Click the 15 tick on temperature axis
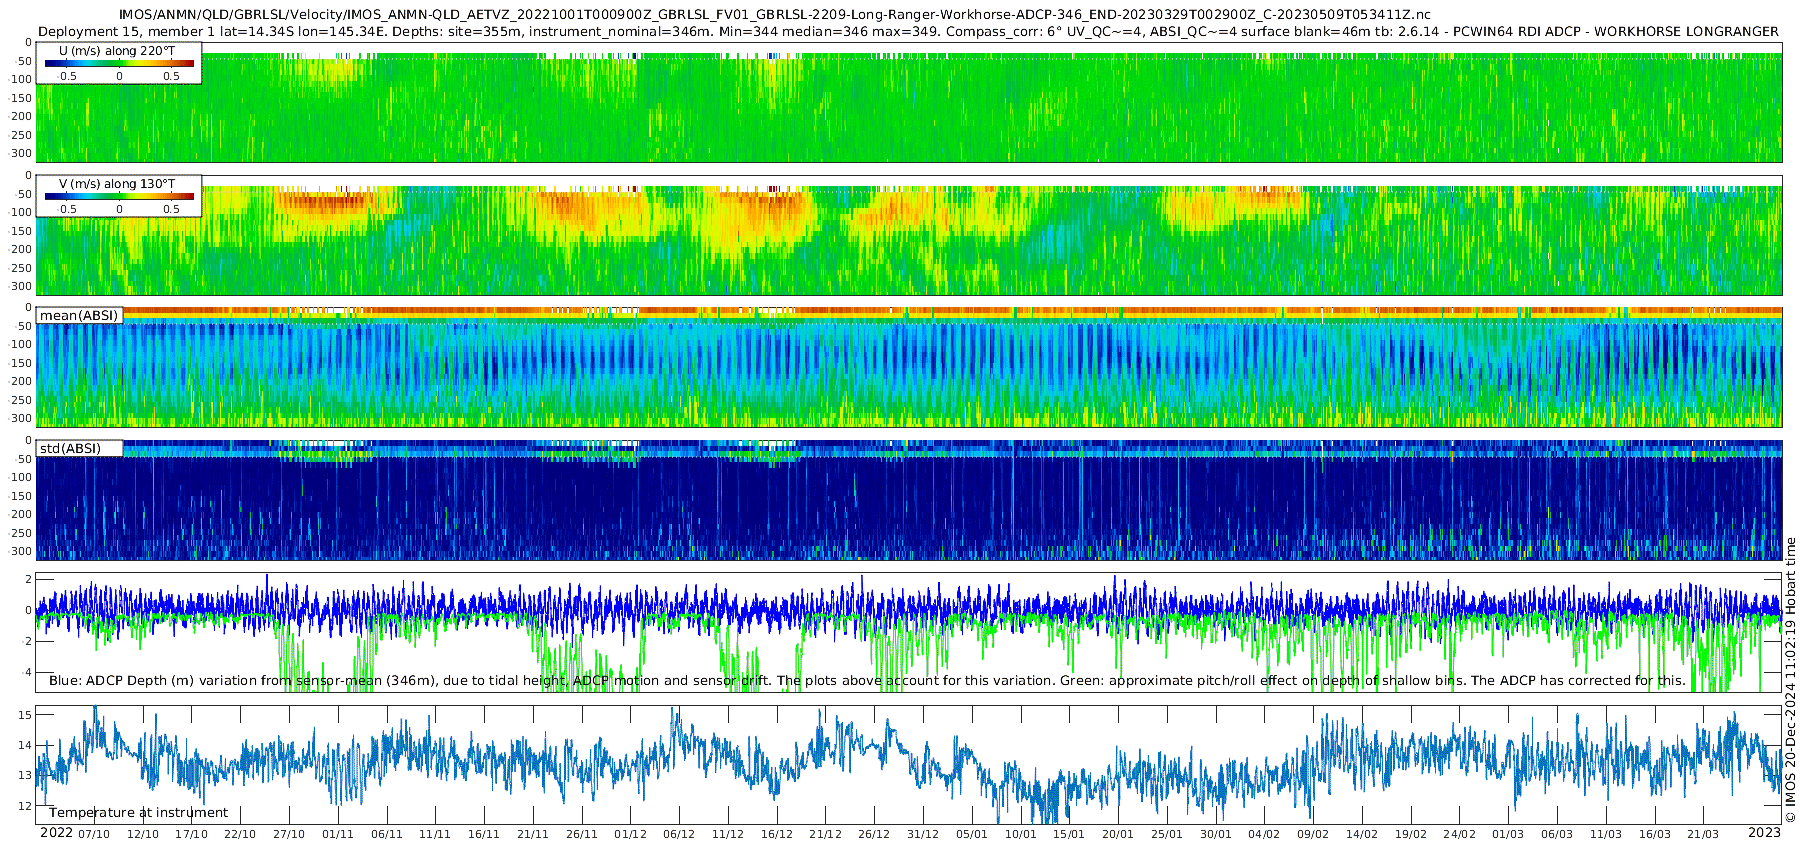The height and width of the screenshot is (850, 1800). (x=25, y=714)
